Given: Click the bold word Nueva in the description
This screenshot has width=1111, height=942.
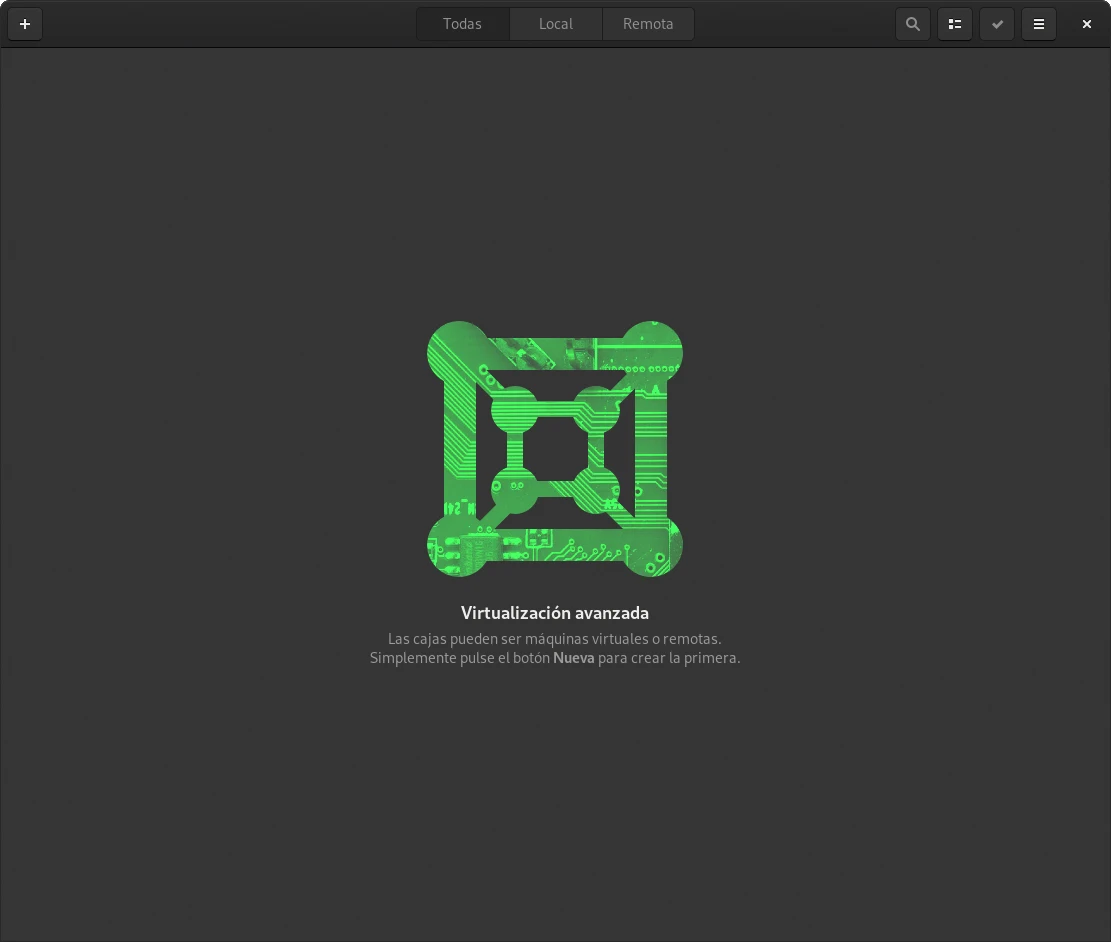Looking at the screenshot, I should [x=573, y=658].
